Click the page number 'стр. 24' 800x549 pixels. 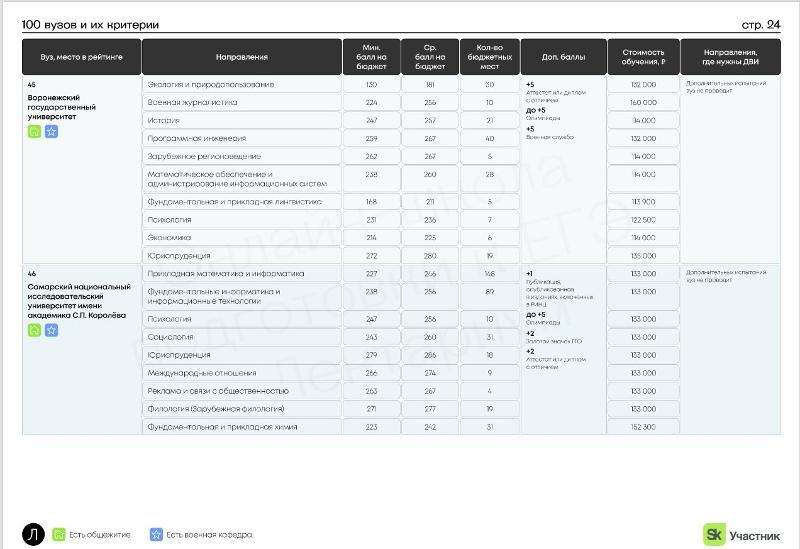[x=760, y=25]
